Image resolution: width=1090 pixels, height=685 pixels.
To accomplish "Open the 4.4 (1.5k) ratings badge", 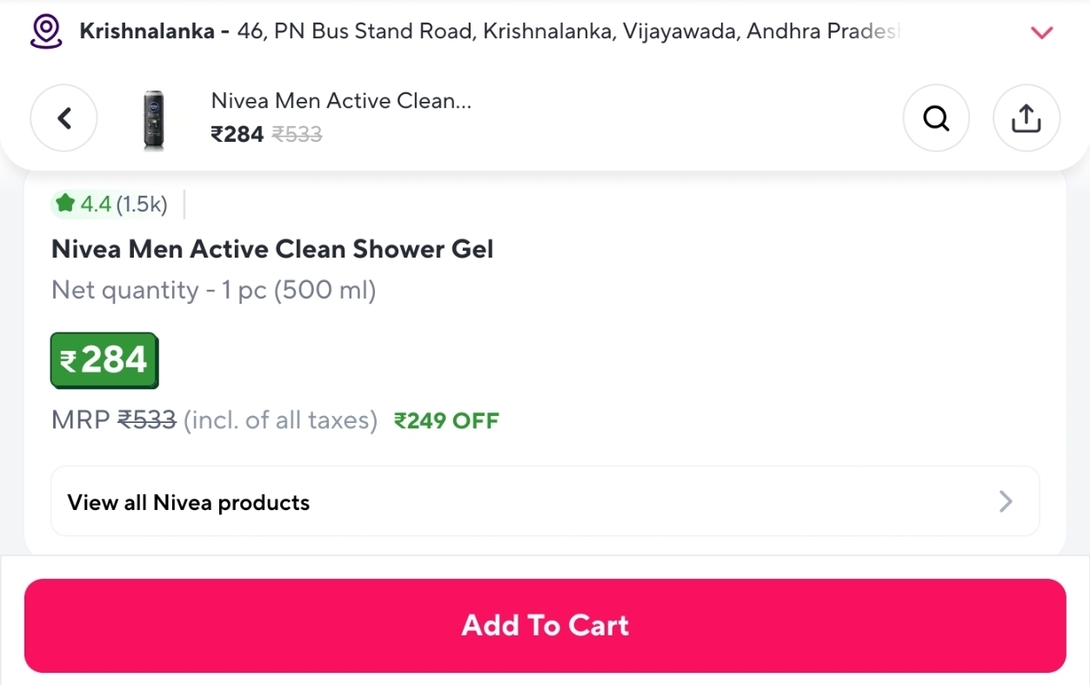I will (x=111, y=204).
